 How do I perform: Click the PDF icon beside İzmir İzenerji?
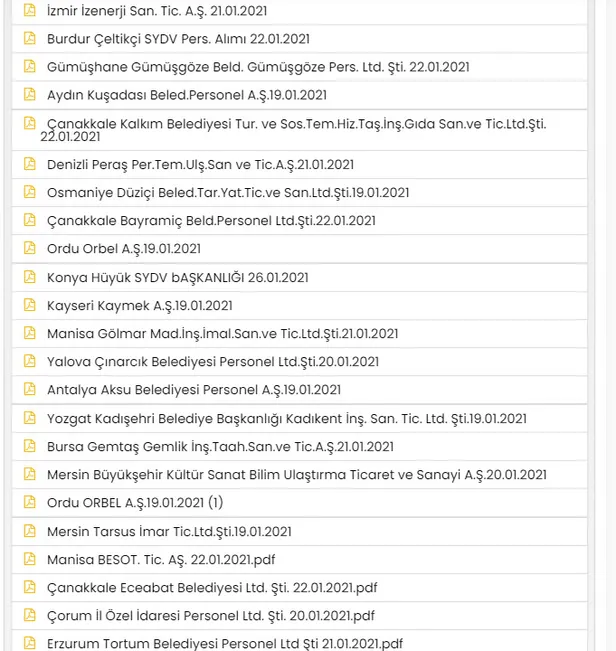point(29,11)
